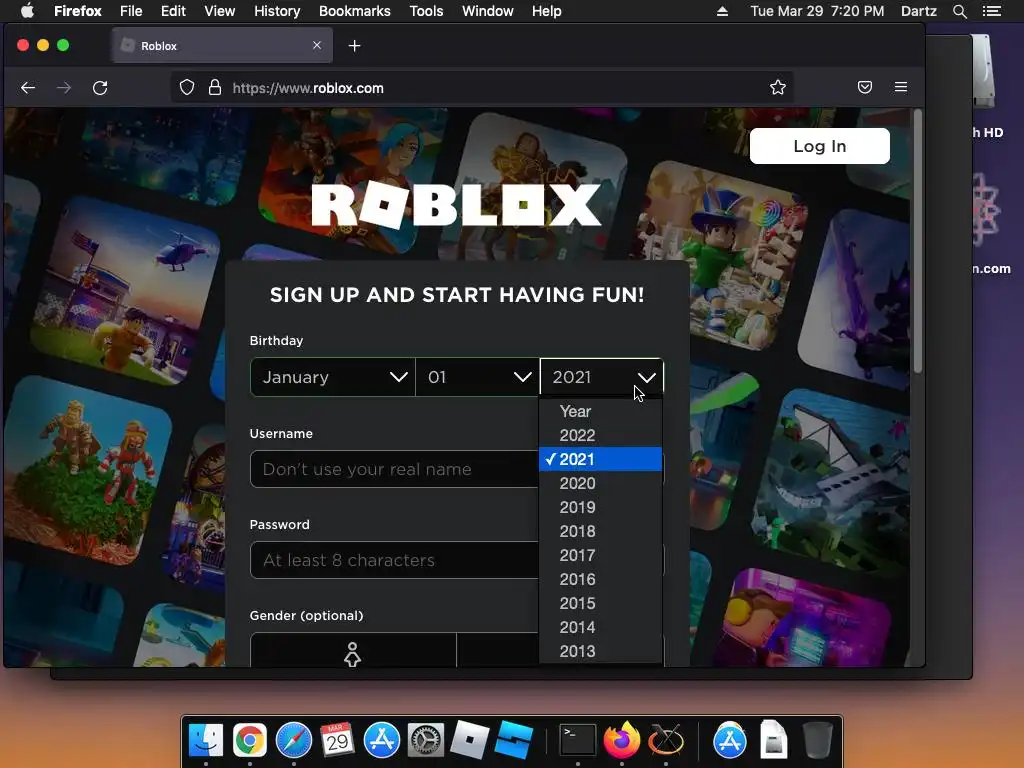Open the Tools menu
This screenshot has height=768, width=1024.
click(x=426, y=11)
